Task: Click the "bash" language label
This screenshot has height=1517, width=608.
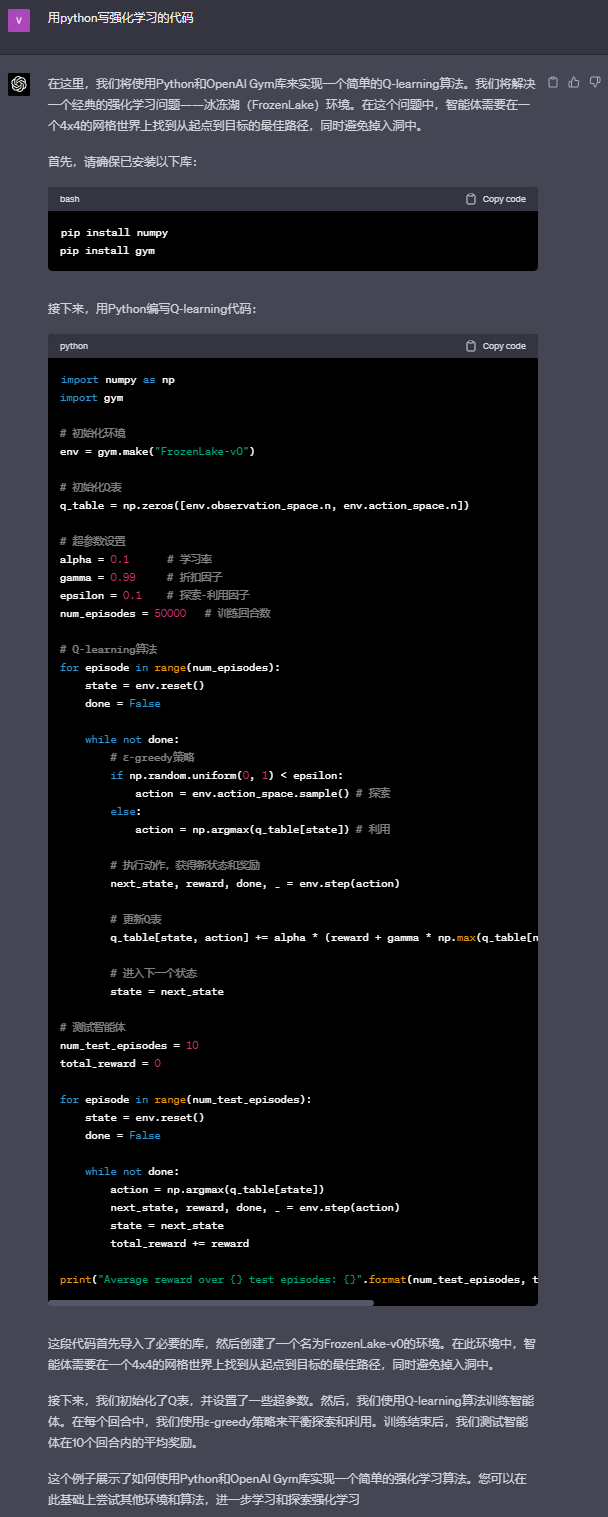Action: click(70, 199)
